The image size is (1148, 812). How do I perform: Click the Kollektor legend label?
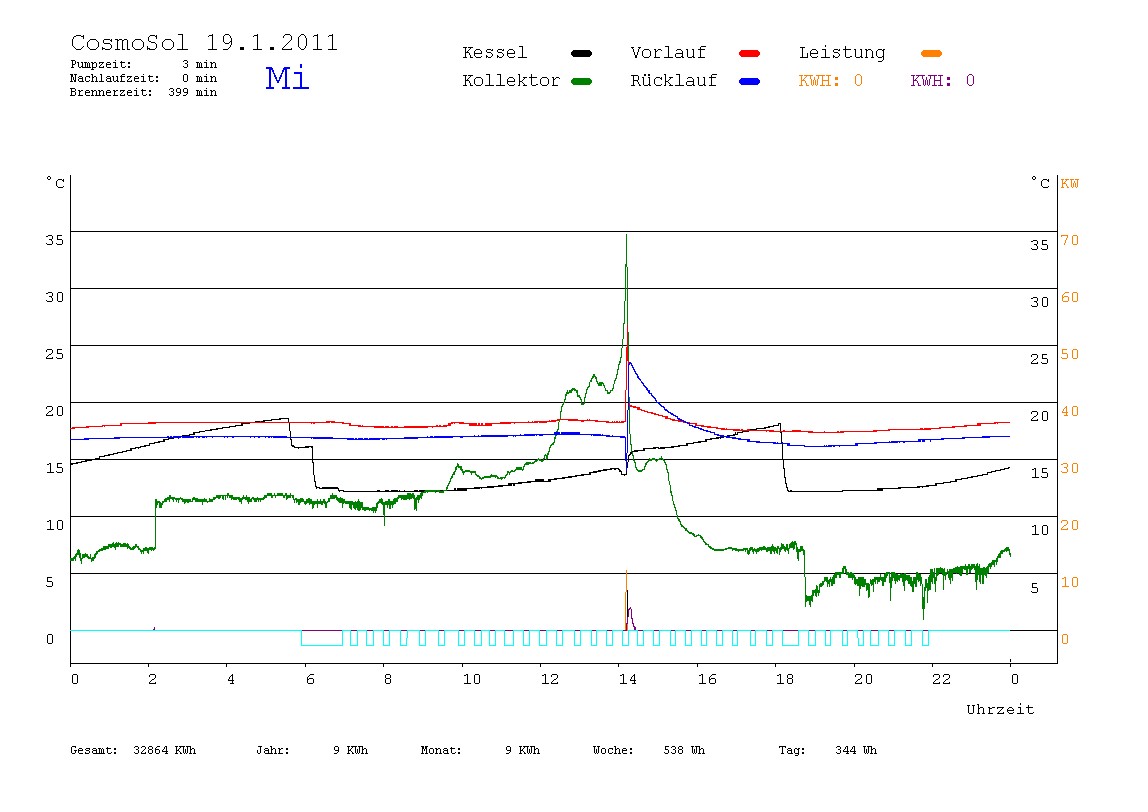click(x=511, y=81)
